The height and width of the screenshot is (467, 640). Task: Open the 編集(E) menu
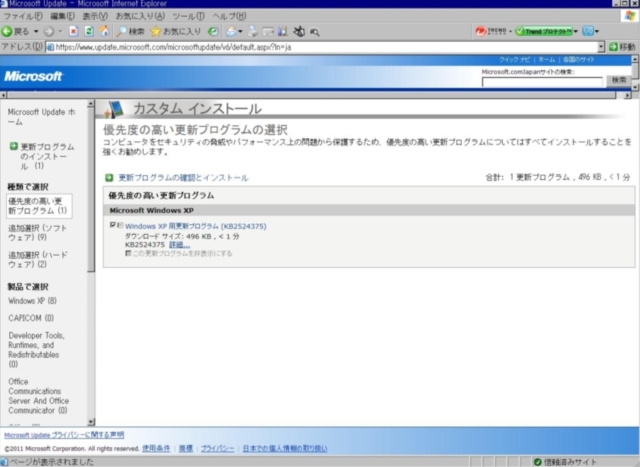tap(62, 16)
